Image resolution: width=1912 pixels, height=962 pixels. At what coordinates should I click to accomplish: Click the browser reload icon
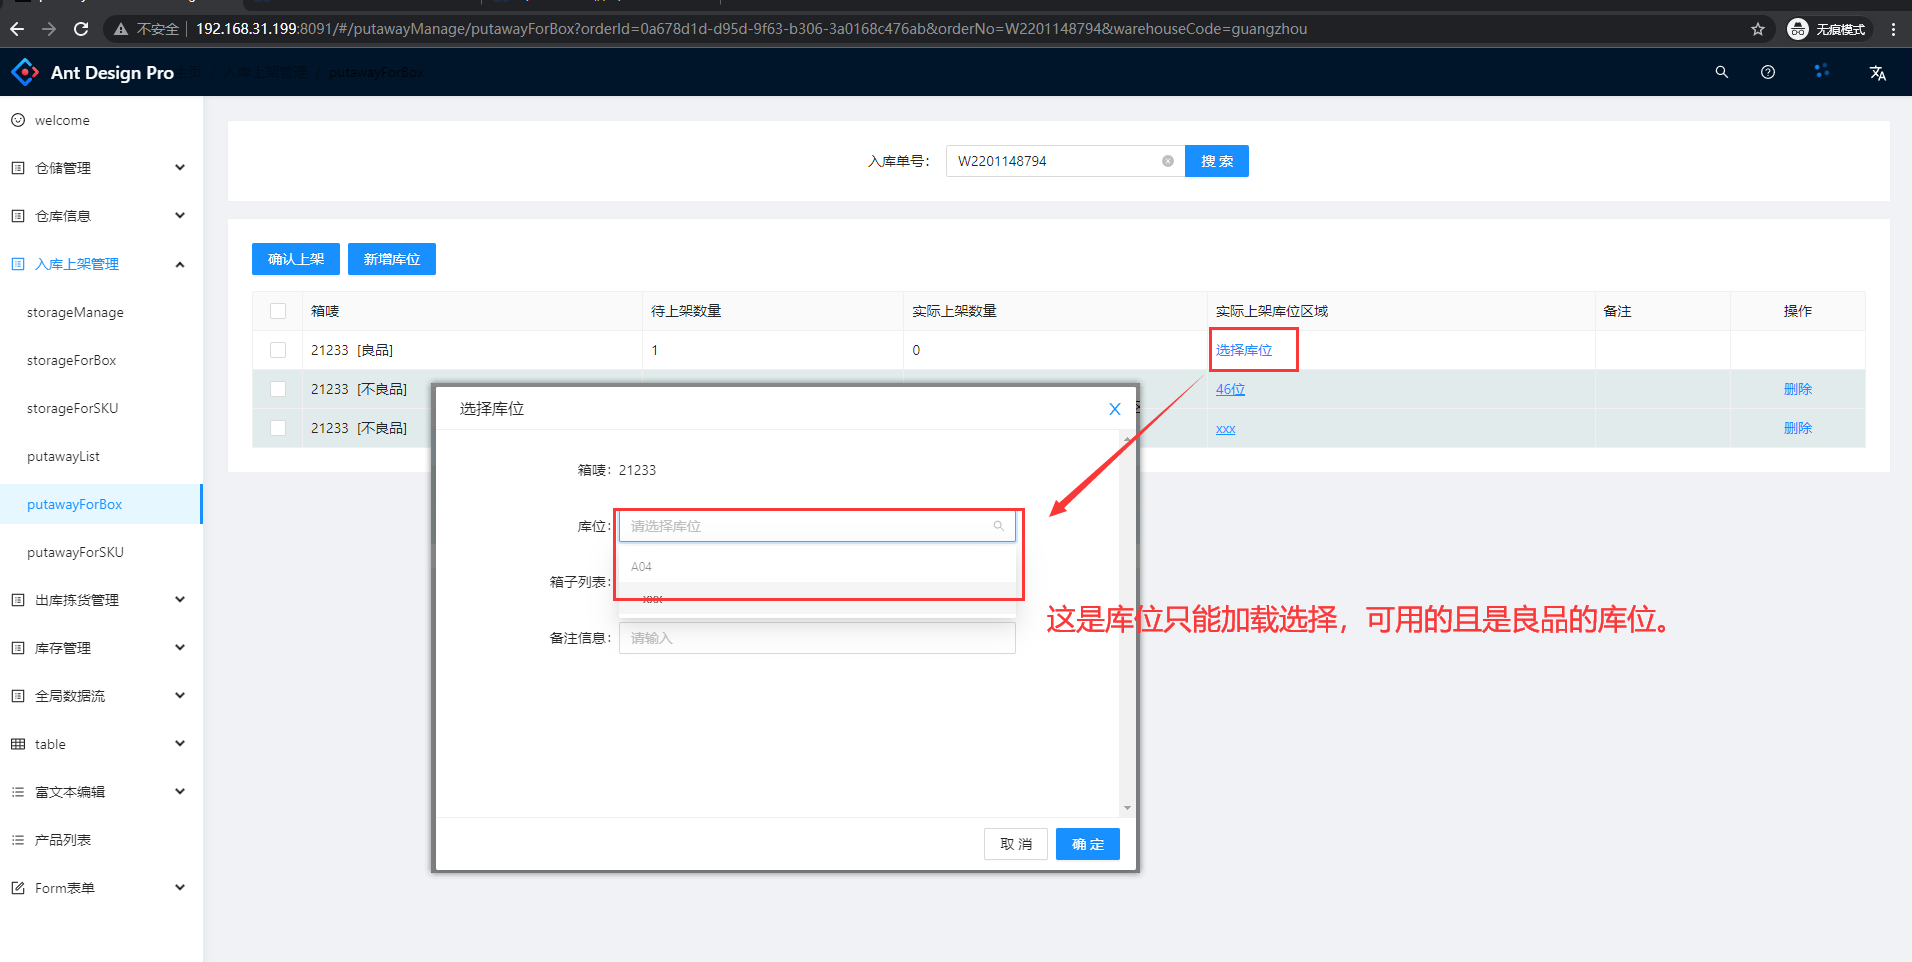click(x=81, y=29)
